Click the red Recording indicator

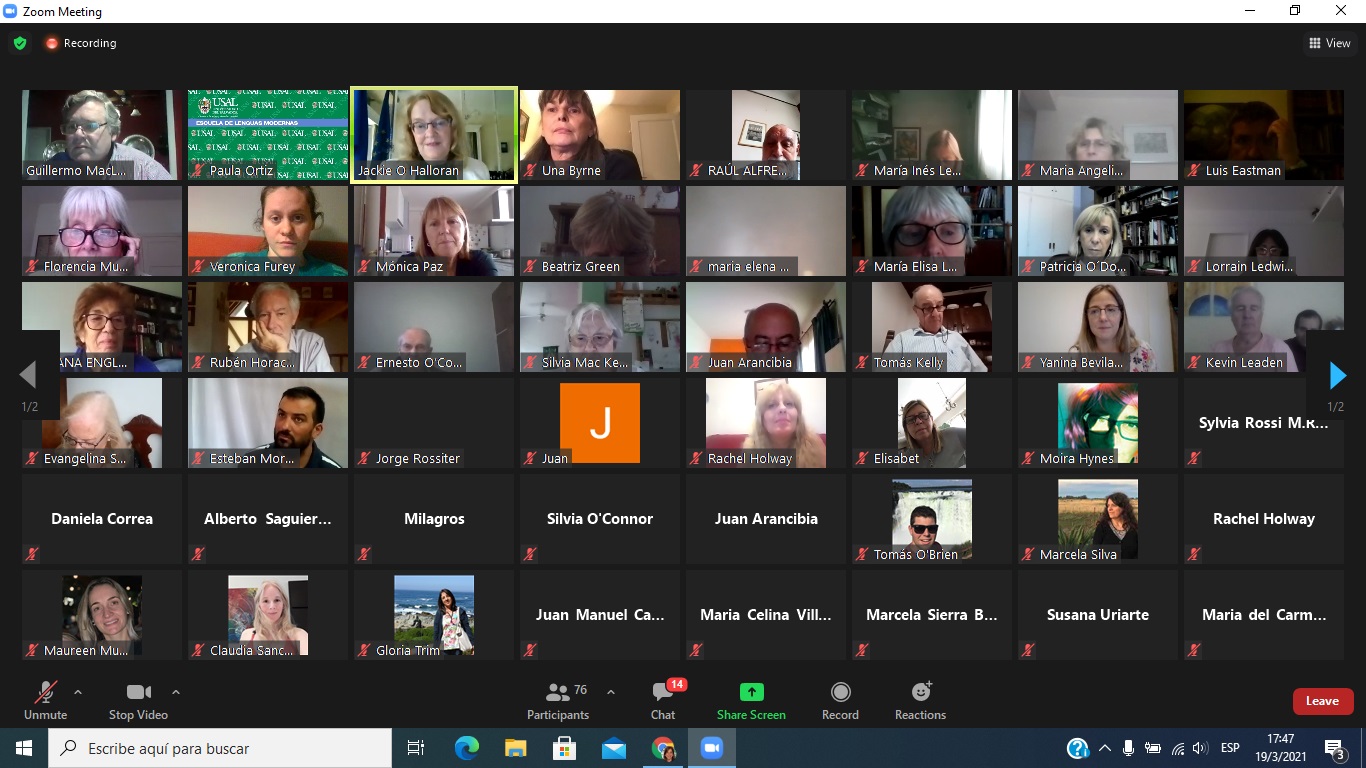click(80, 43)
